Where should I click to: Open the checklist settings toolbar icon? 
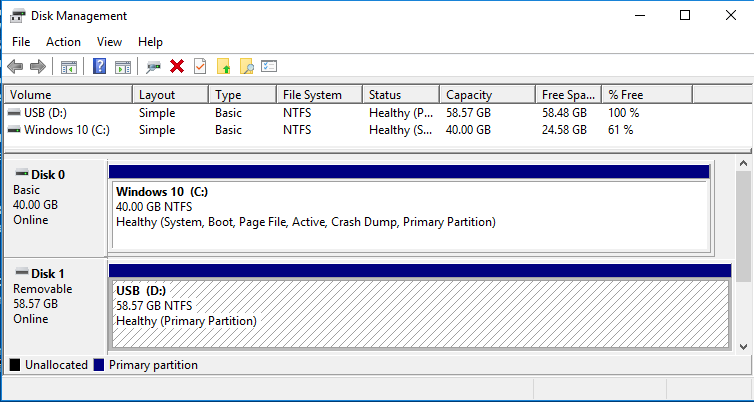(x=269, y=66)
